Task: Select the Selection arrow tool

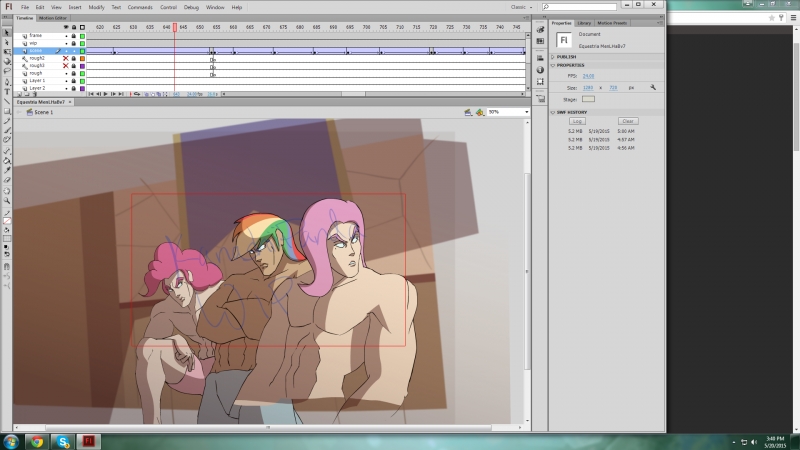Action: (7, 32)
